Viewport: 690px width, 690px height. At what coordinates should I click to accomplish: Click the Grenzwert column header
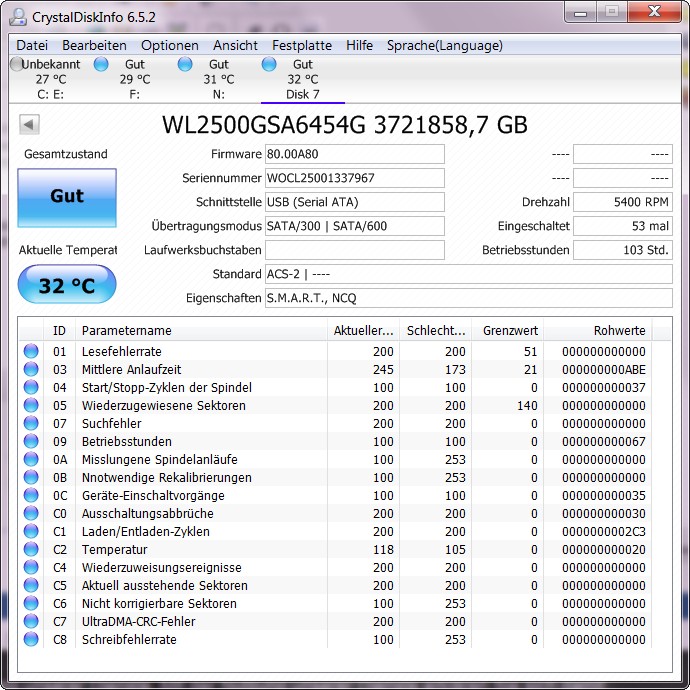(508, 330)
